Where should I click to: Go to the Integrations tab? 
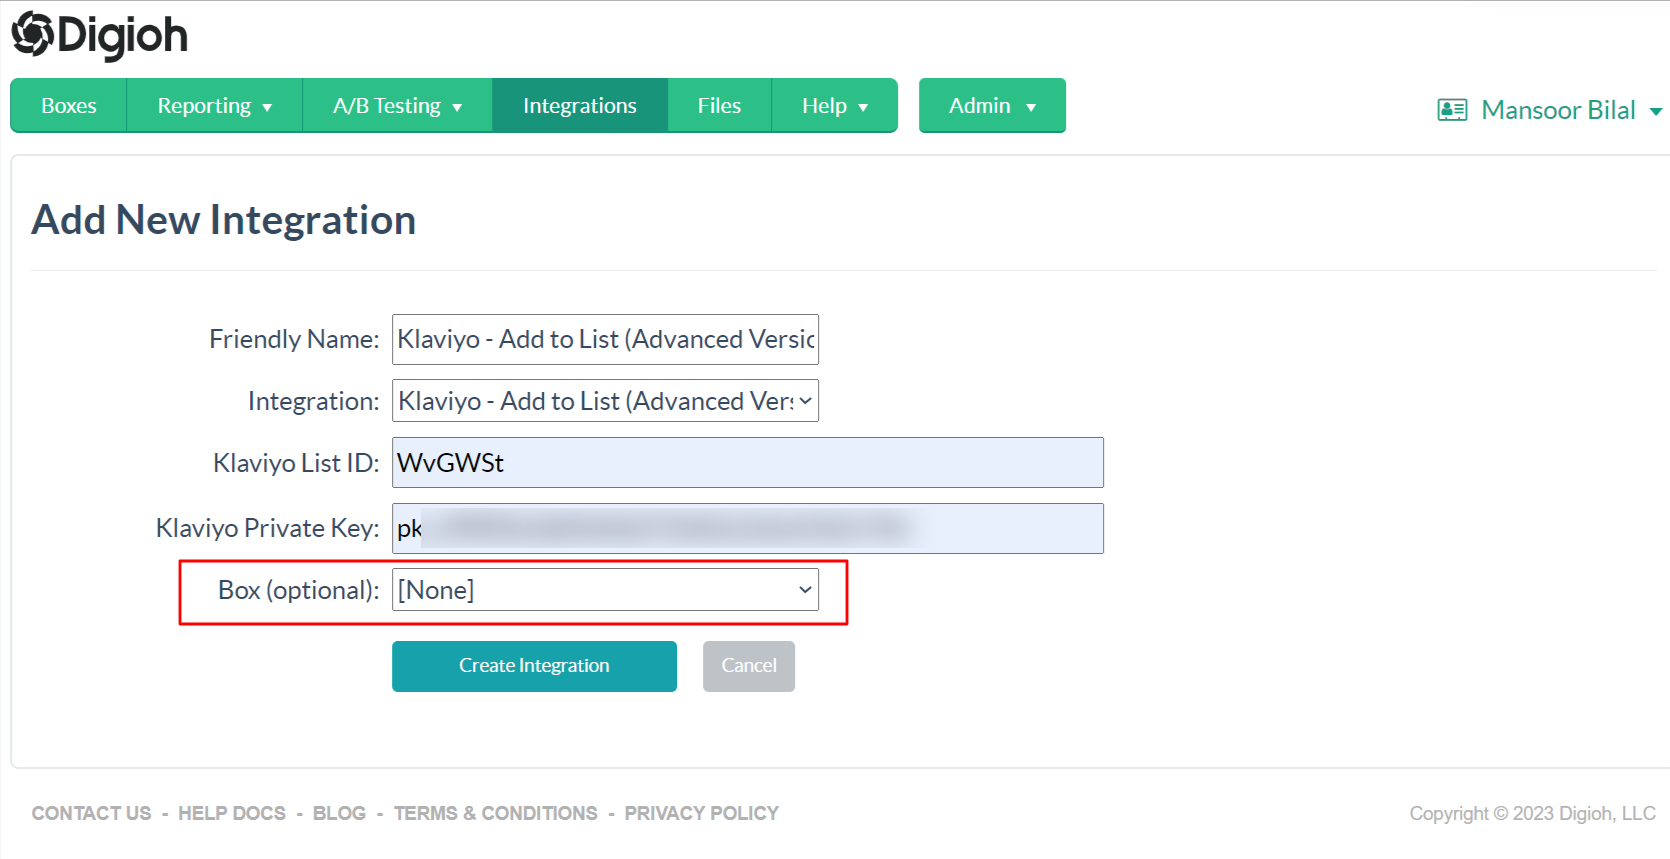point(580,105)
